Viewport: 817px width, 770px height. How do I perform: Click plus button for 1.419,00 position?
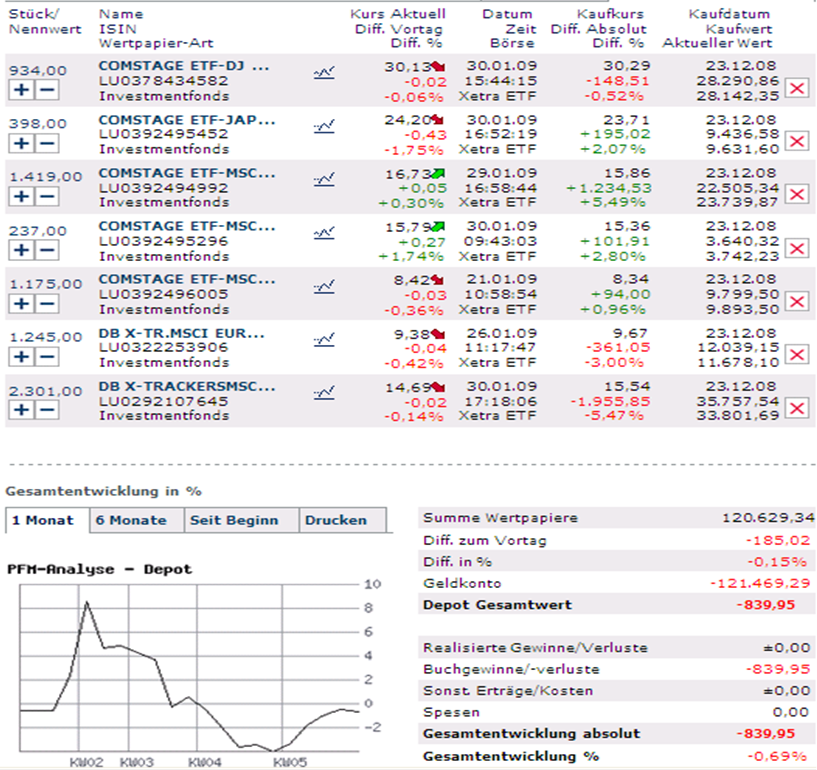click(x=21, y=196)
